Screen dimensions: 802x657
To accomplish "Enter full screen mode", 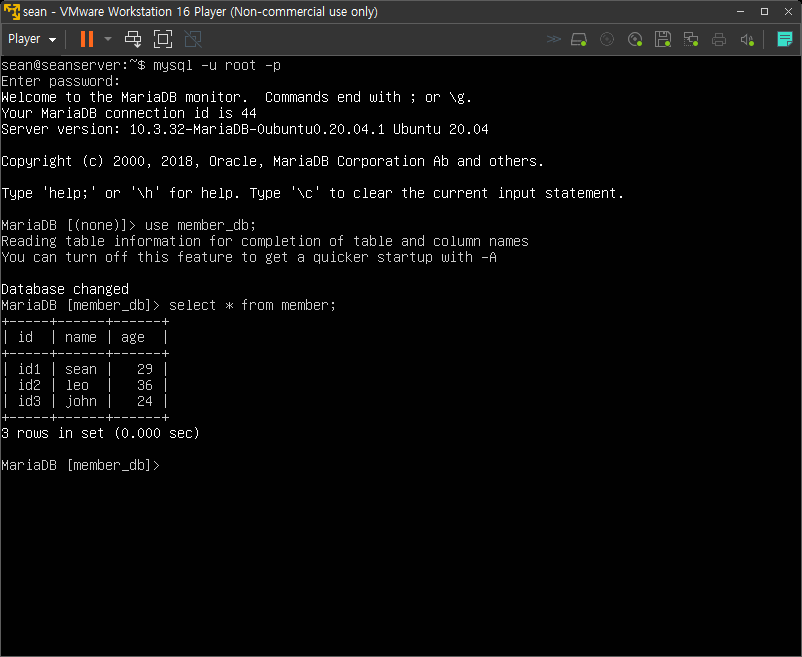I will tap(163, 39).
